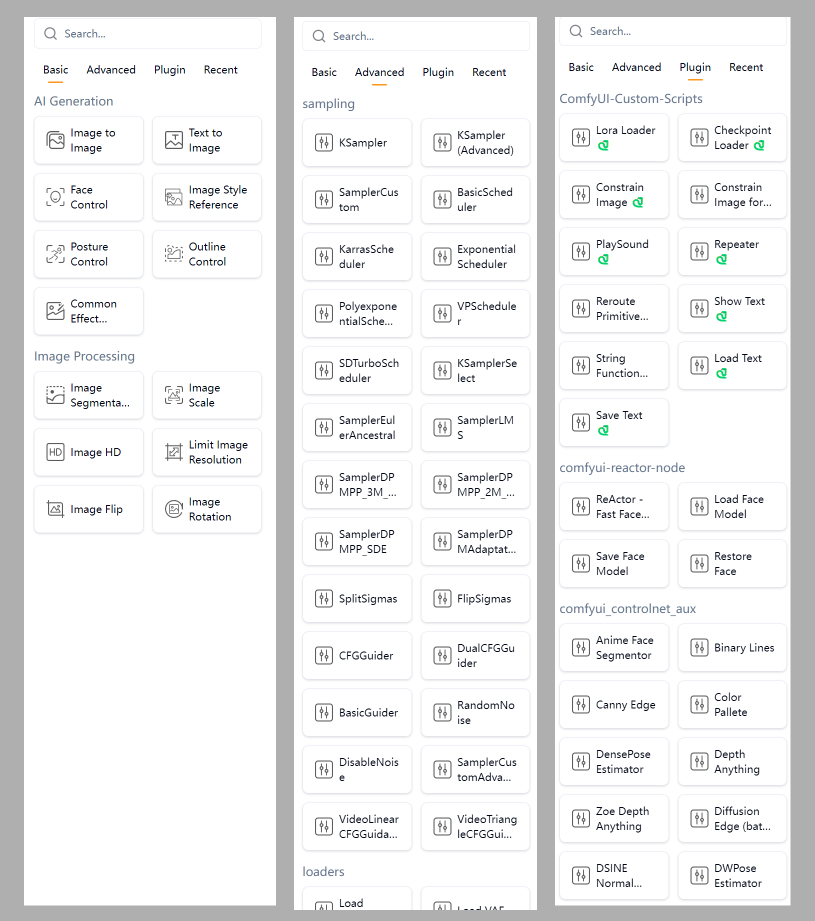Add the FlipSigmas node

tap(475, 599)
